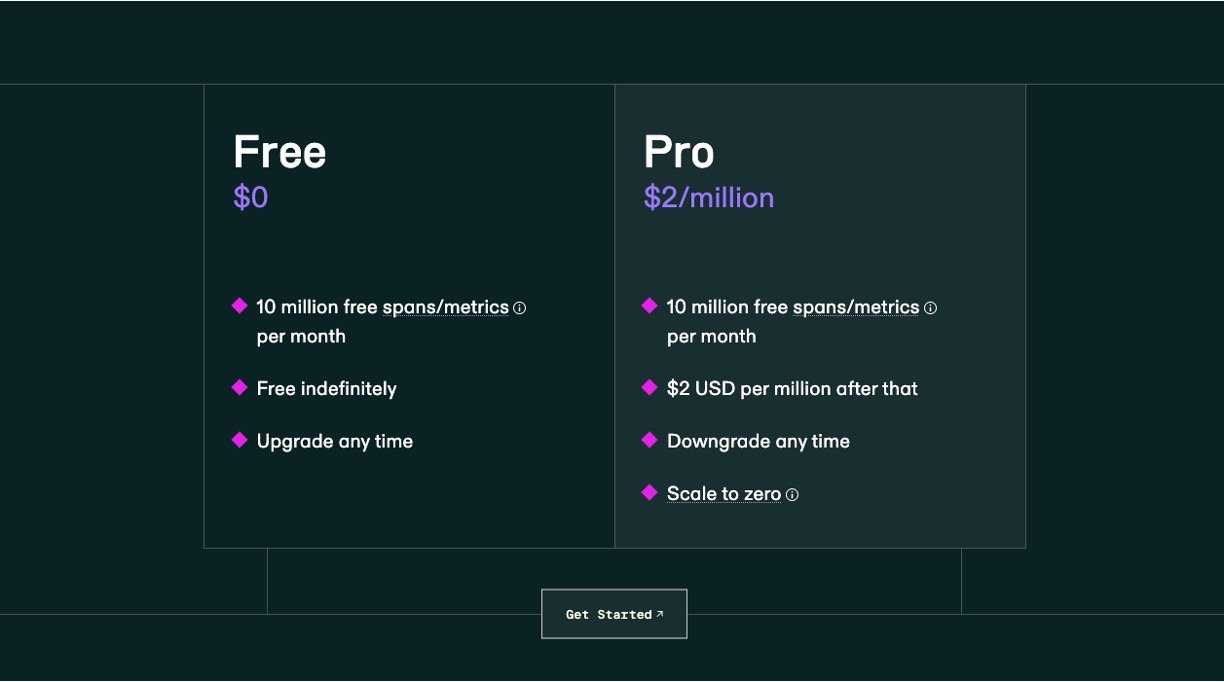The image size is (1224, 682).
Task: Select the Pro plan heading
Action: pyautogui.click(x=679, y=152)
